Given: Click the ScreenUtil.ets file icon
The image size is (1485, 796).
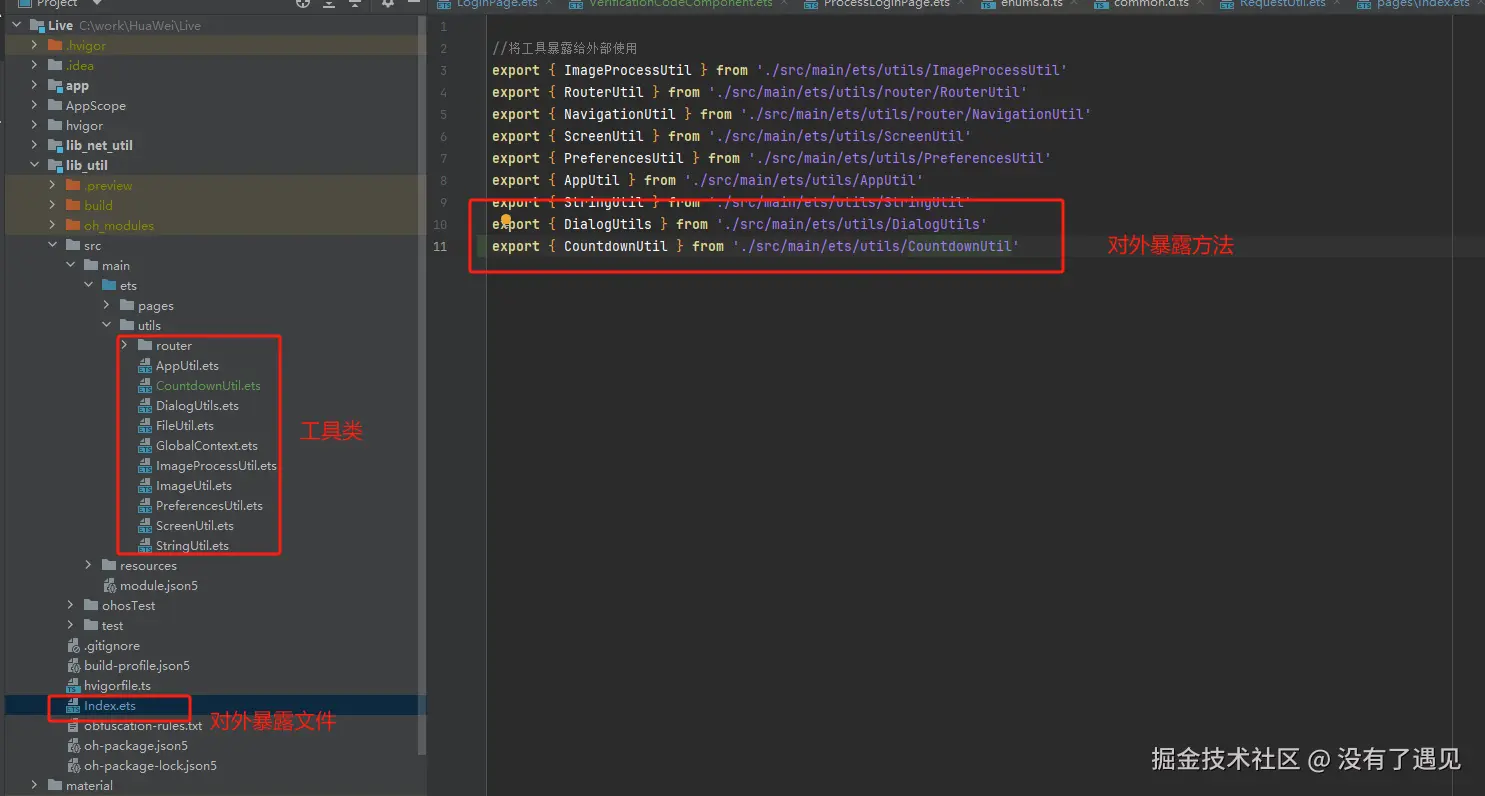Looking at the screenshot, I should (x=145, y=526).
